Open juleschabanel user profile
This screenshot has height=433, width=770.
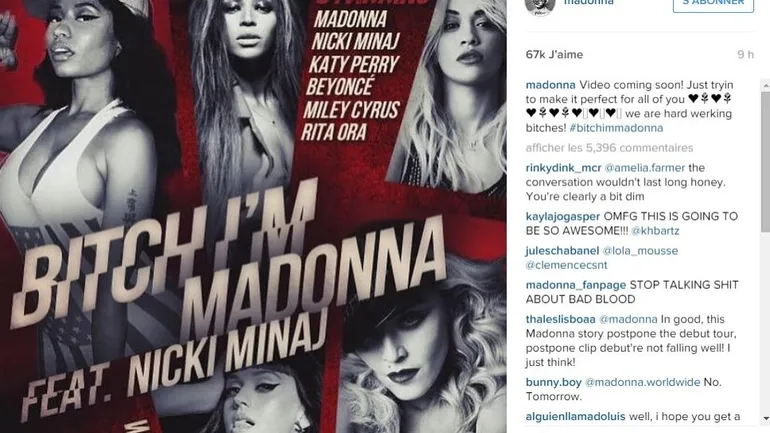pyautogui.click(x=562, y=251)
